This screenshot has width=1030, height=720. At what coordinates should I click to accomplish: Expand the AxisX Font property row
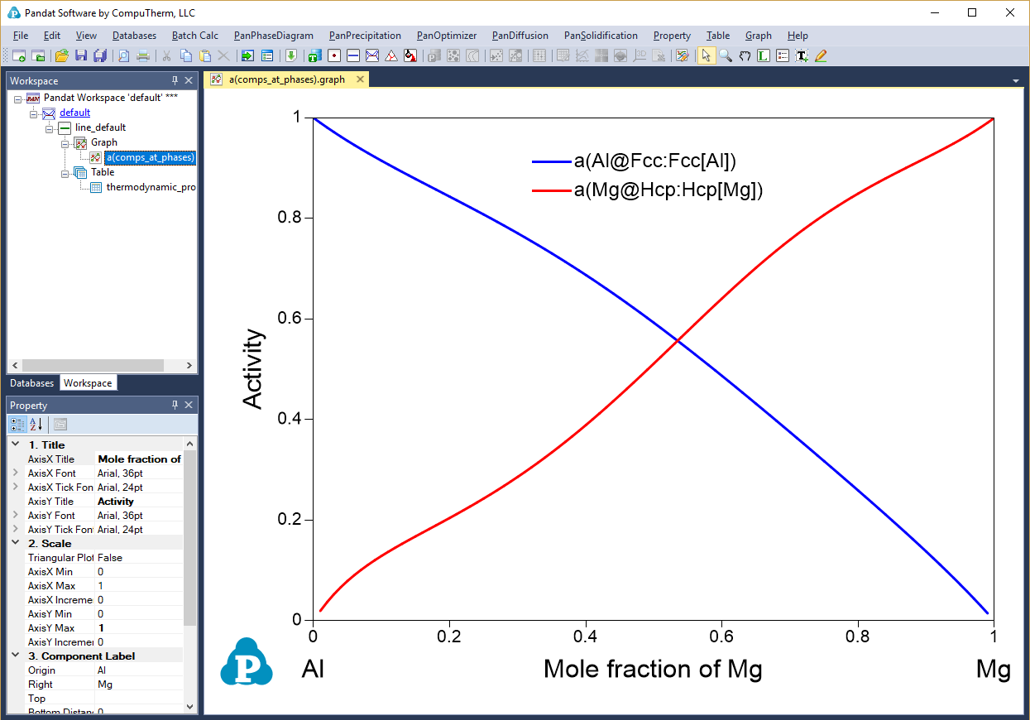[x=15, y=473]
